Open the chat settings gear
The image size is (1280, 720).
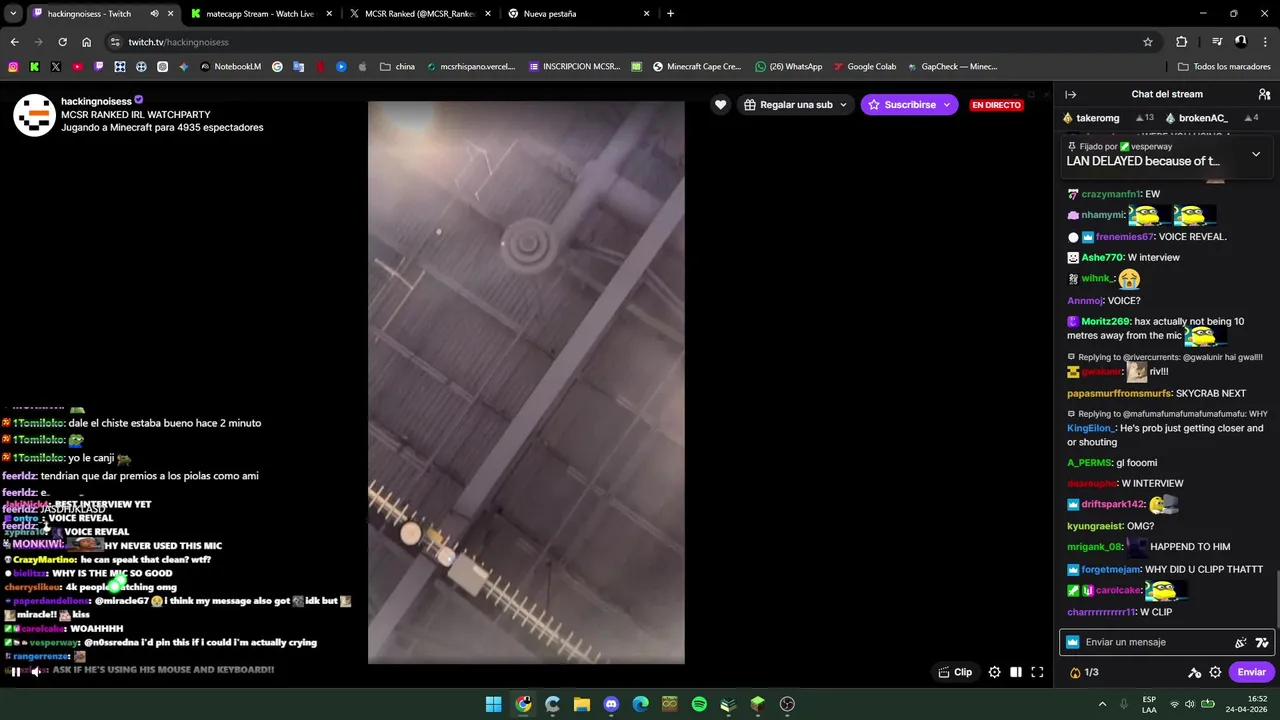click(x=1215, y=672)
